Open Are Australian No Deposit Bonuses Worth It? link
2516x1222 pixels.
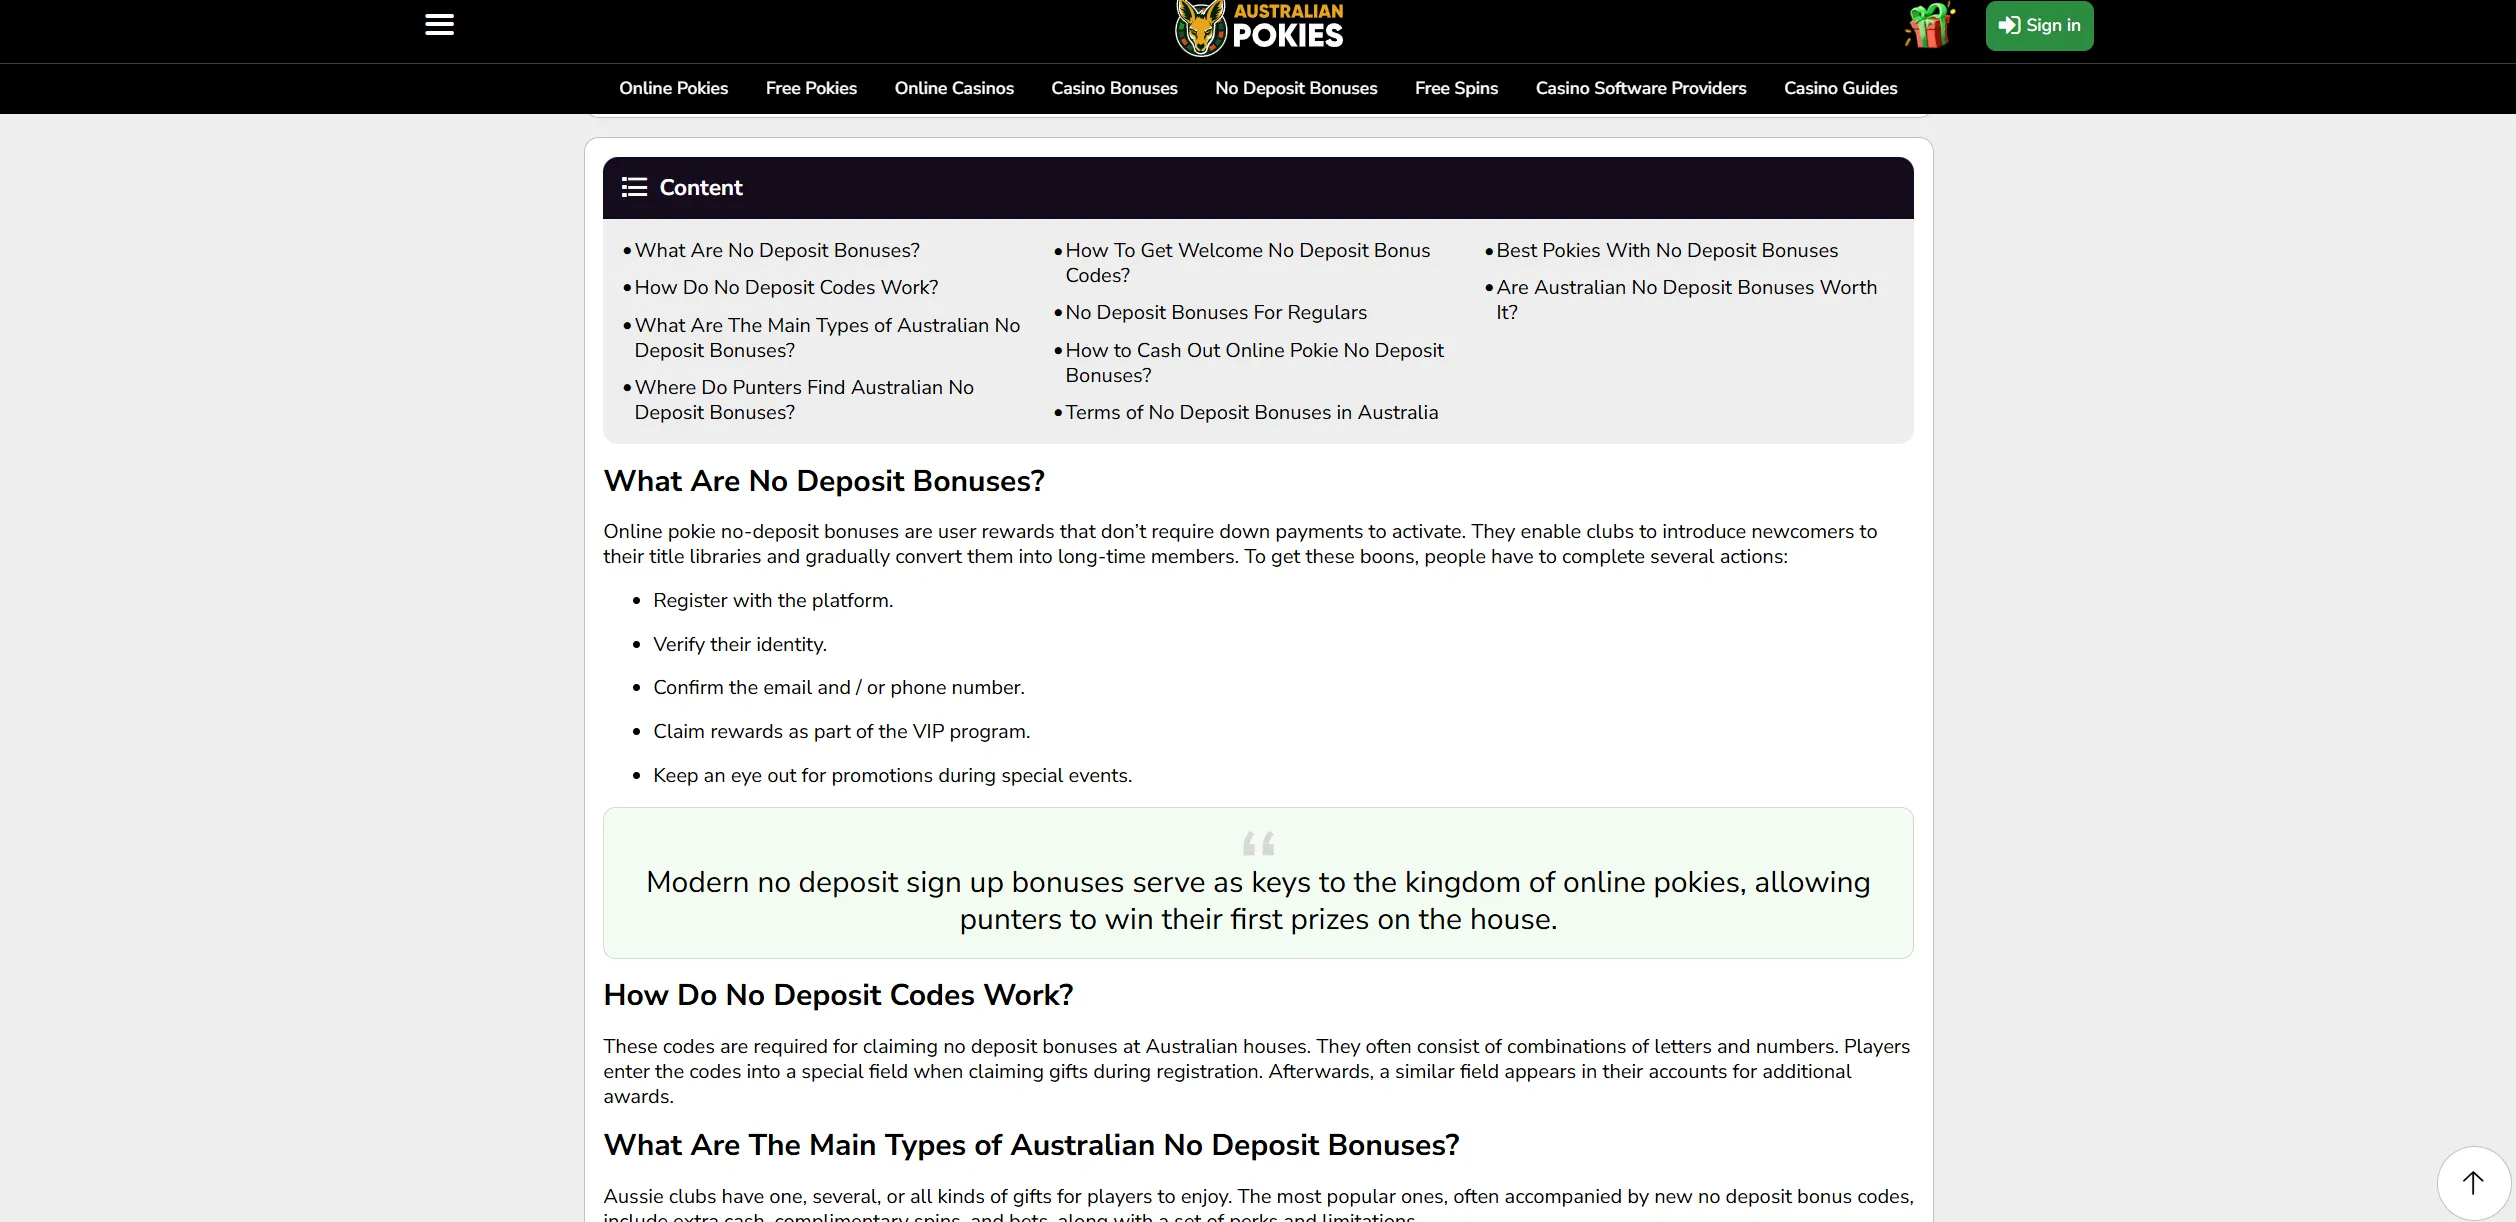tap(1686, 300)
